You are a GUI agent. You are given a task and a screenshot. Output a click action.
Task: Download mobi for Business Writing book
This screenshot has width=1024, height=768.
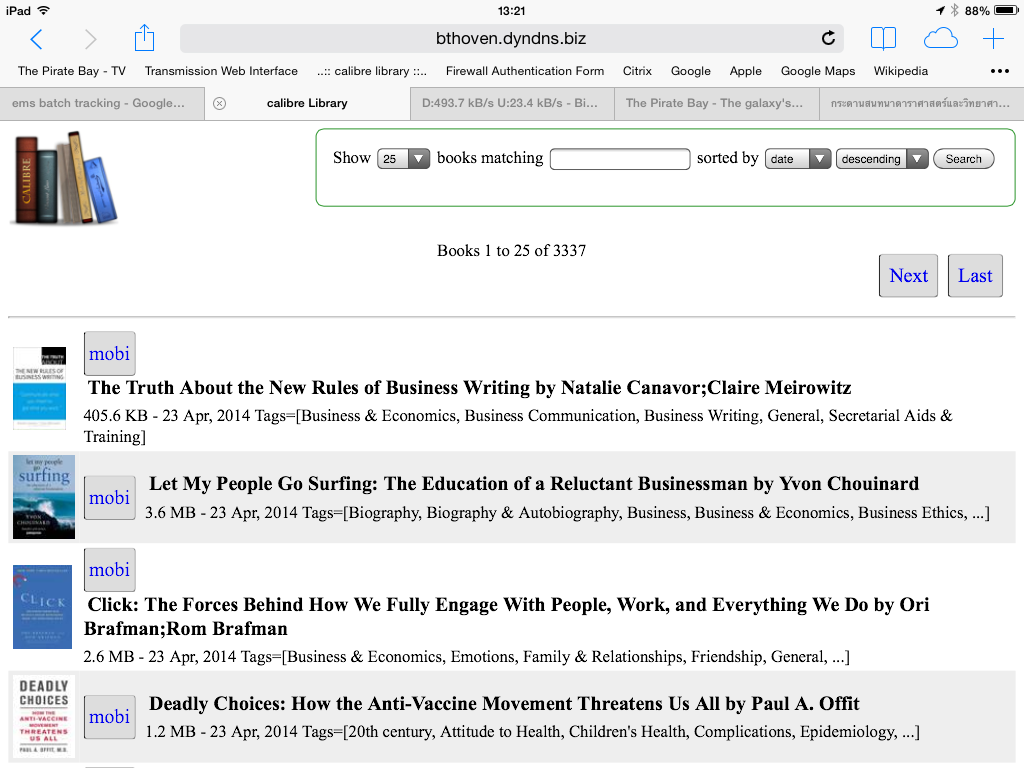tap(110, 354)
